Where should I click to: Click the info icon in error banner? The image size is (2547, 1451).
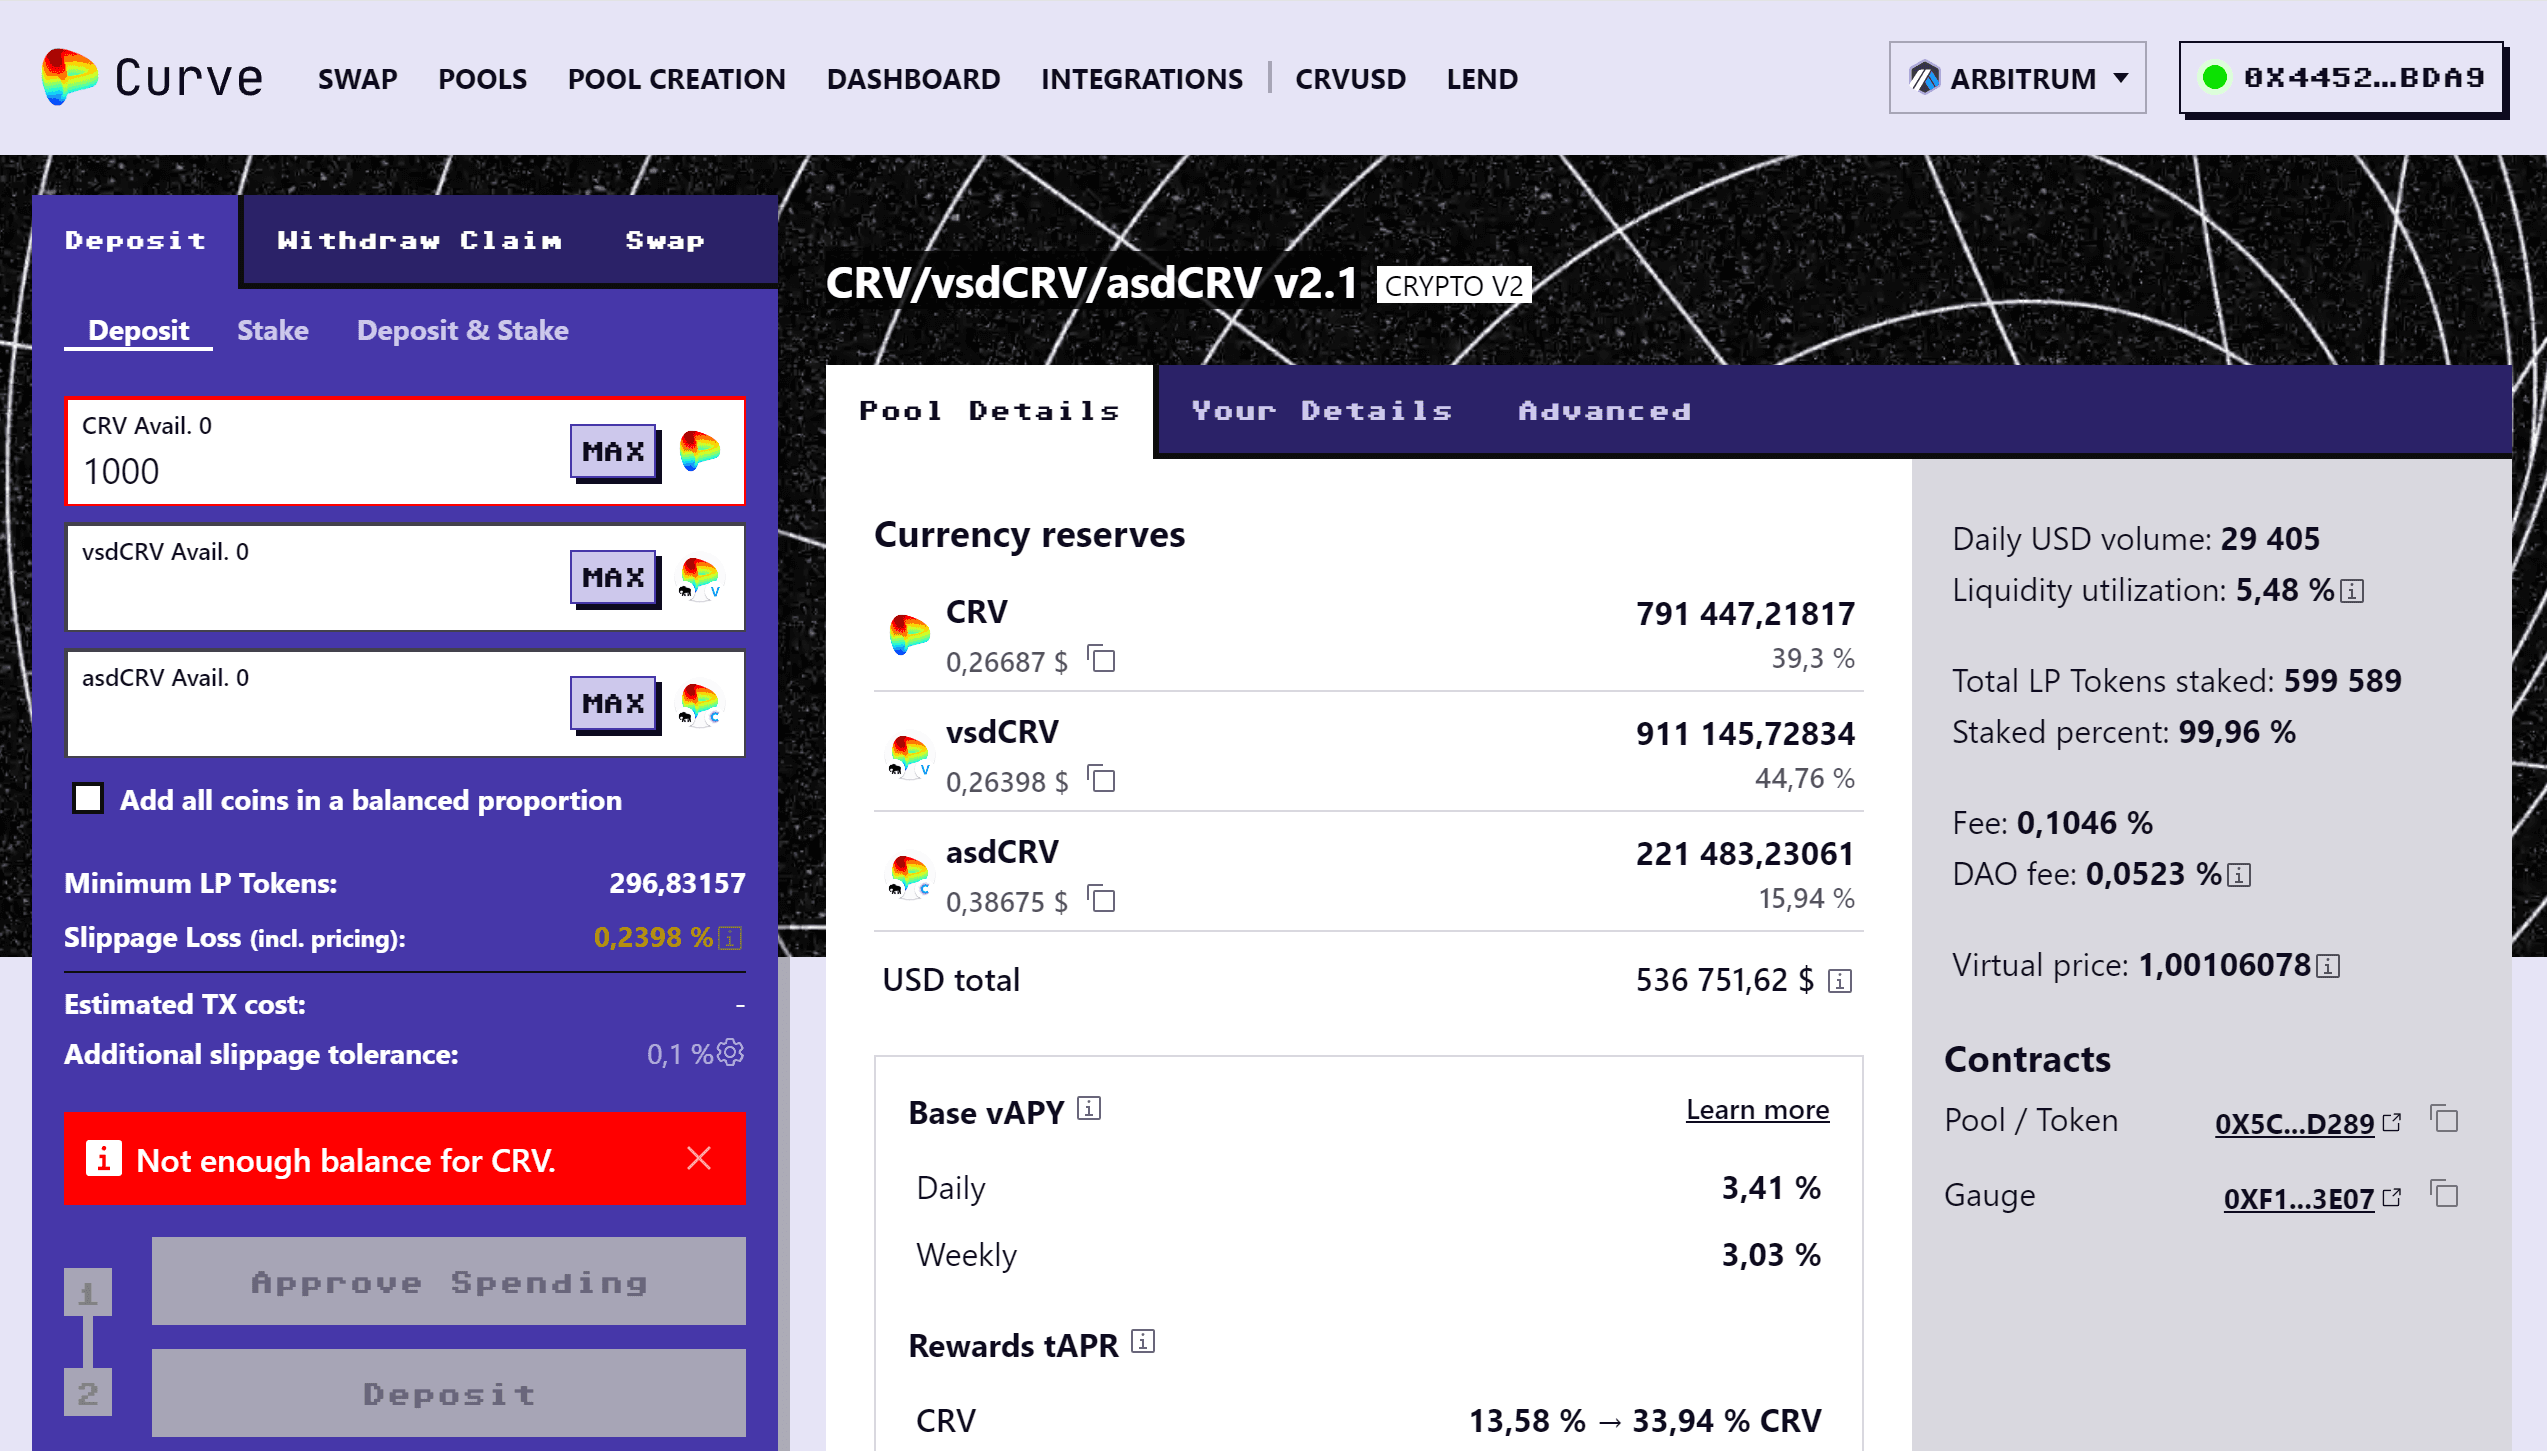click(103, 1159)
